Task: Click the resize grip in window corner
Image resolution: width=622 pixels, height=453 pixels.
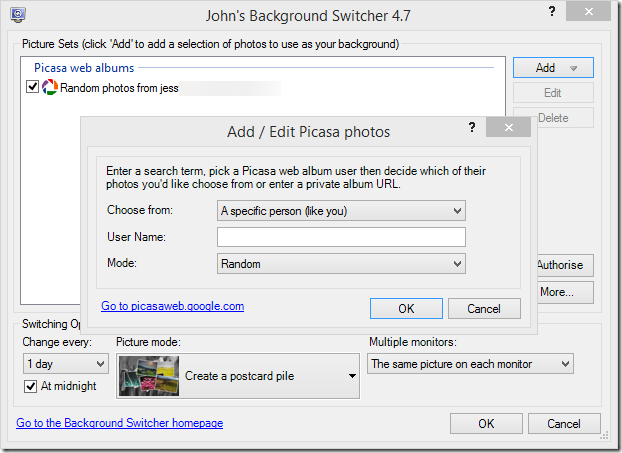Action: (604, 436)
